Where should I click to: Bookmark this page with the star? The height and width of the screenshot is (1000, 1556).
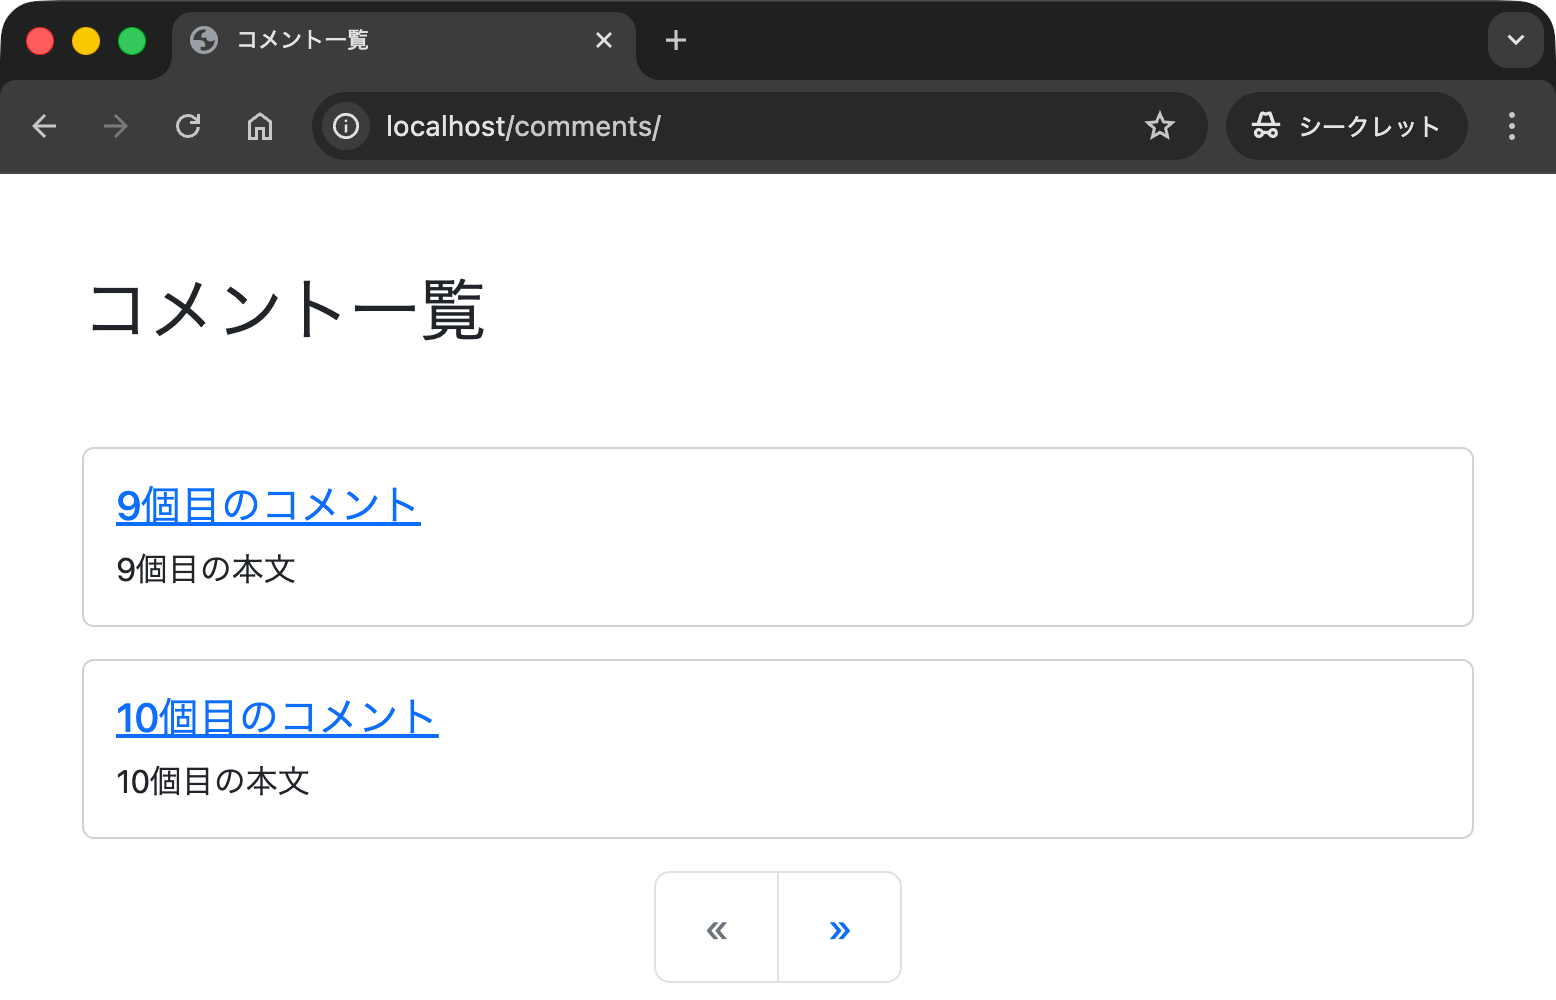(x=1160, y=126)
